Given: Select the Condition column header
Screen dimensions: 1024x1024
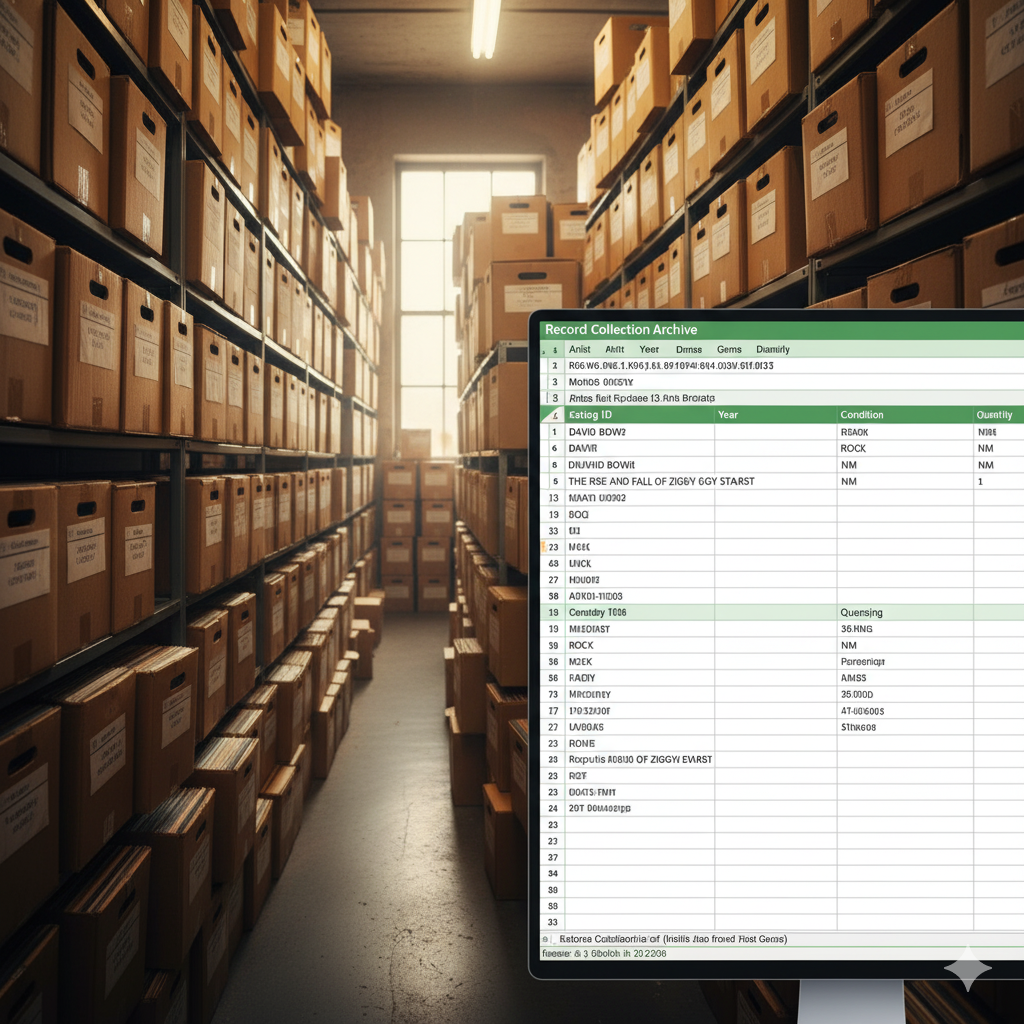Looking at the screenshot, I should tap(861, 415).
